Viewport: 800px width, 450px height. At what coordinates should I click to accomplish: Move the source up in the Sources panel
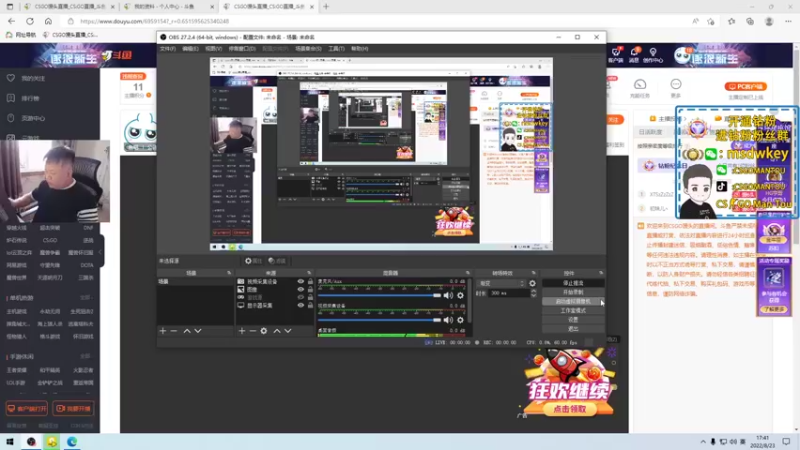pos(277,331)
